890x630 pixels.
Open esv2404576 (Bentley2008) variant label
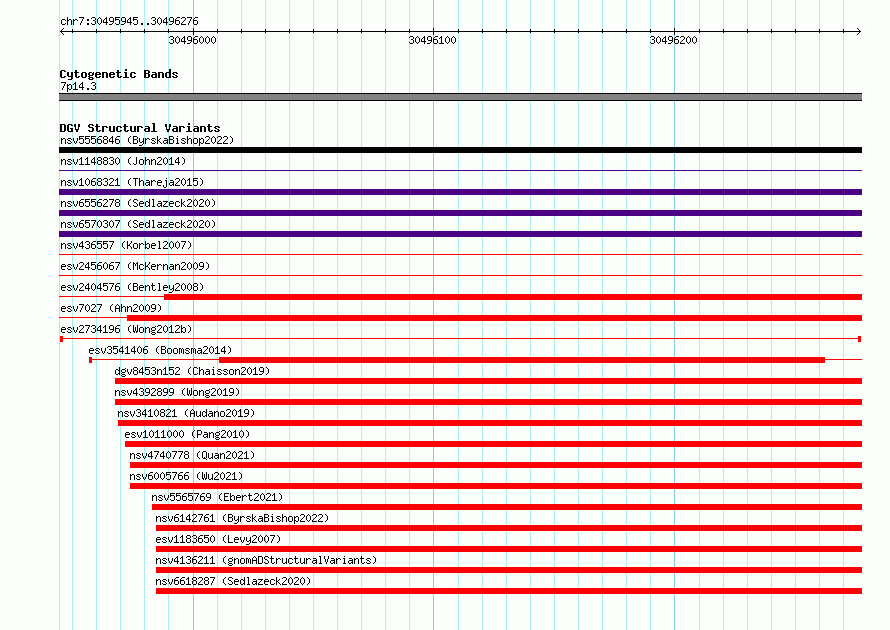click(132, 287)
